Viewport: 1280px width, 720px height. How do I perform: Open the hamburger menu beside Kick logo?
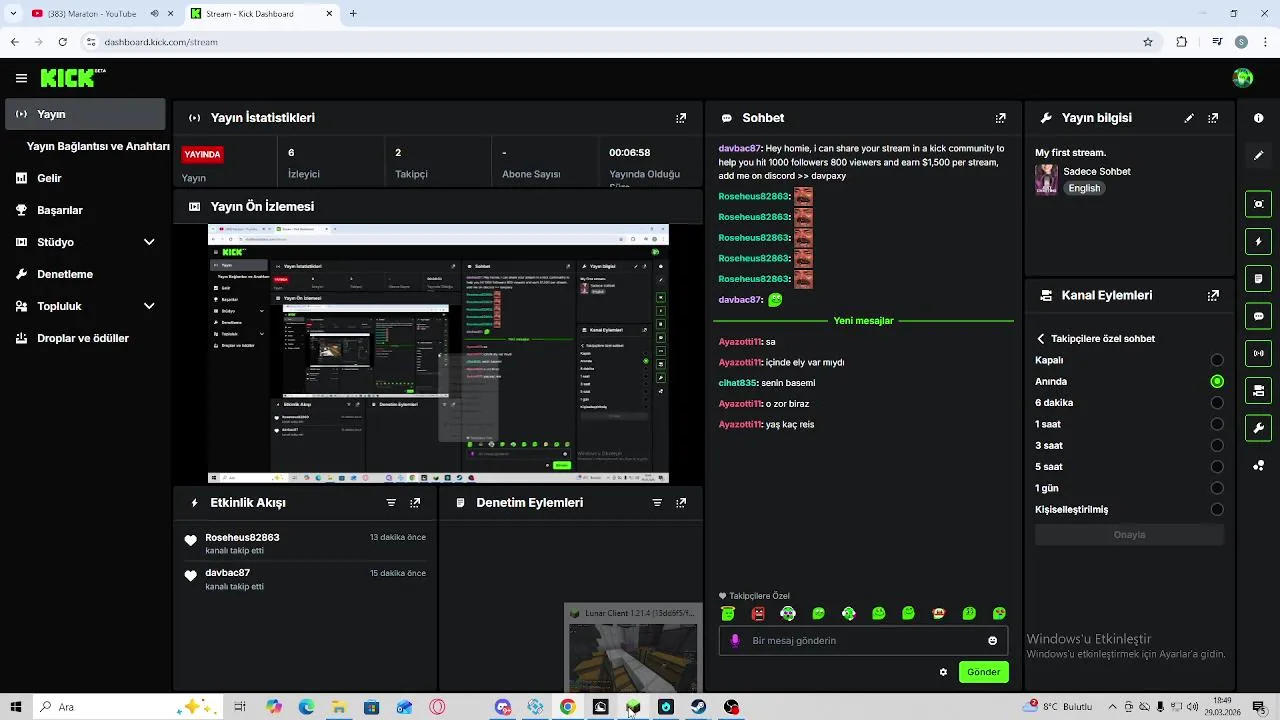[21, 78]
